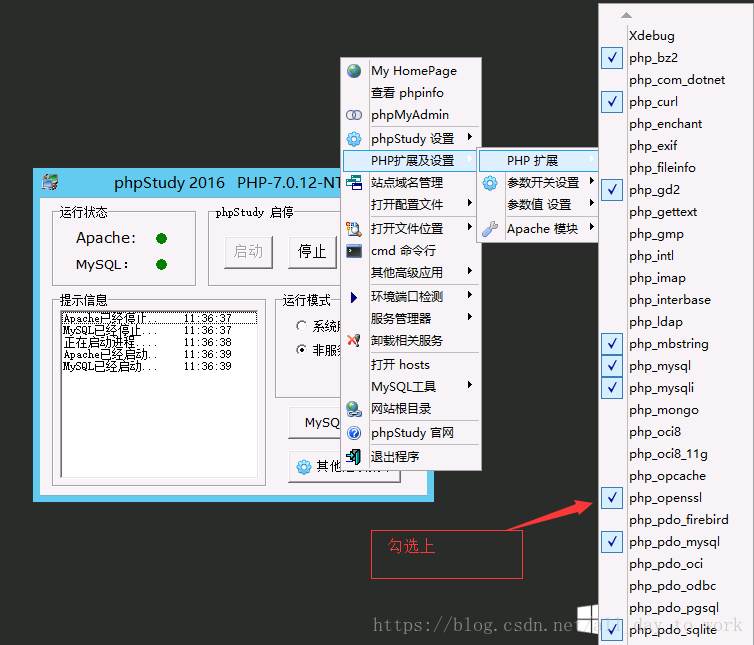Screen dimensions: 754x645
Task: Click the open file location icon
Action: pyautogui.click(x=354, y=229)
